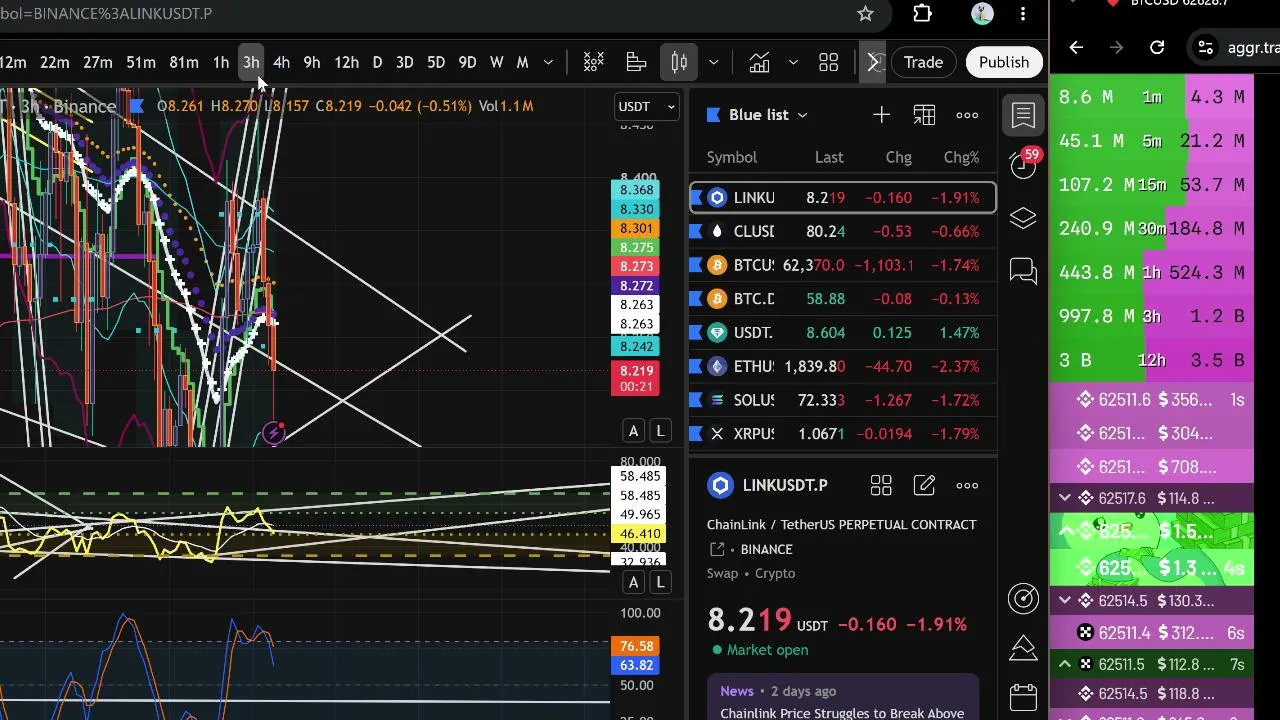Screen dimensions: 1280x720
Task: Toggle log-scale L on price chart
Action: [660, 431]
